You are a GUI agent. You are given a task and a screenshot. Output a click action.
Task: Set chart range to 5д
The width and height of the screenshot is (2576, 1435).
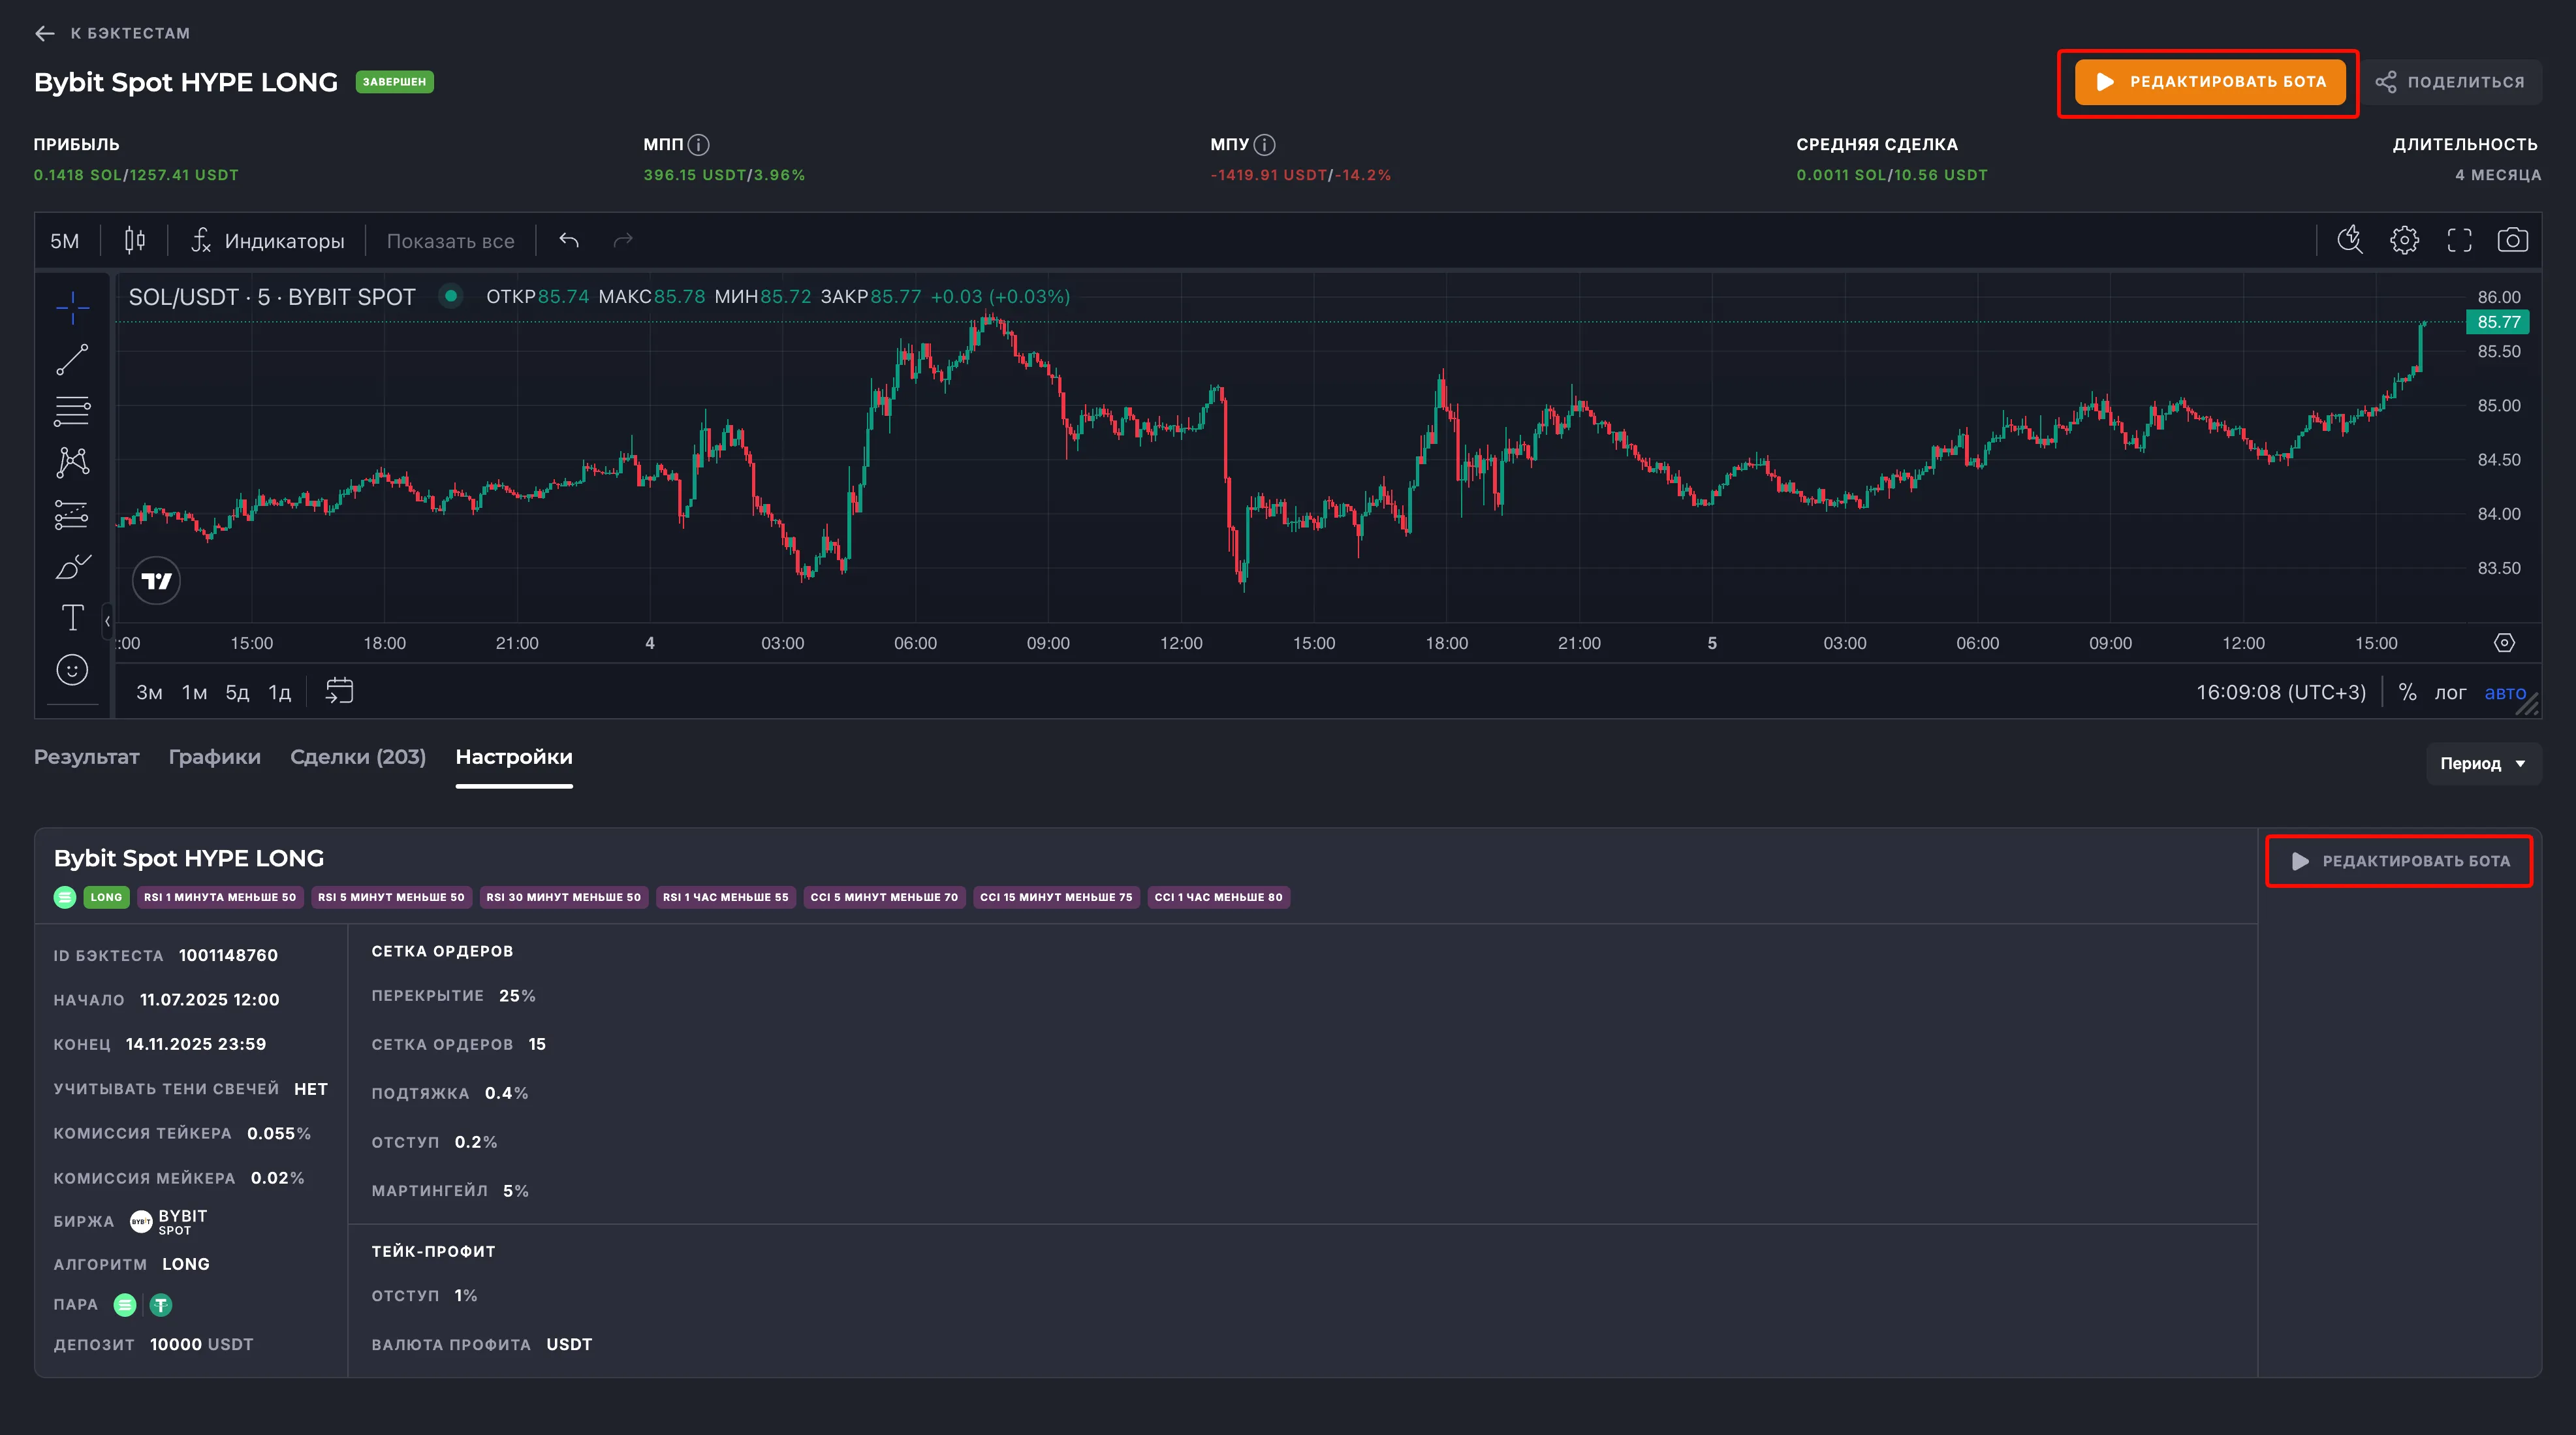237,692
